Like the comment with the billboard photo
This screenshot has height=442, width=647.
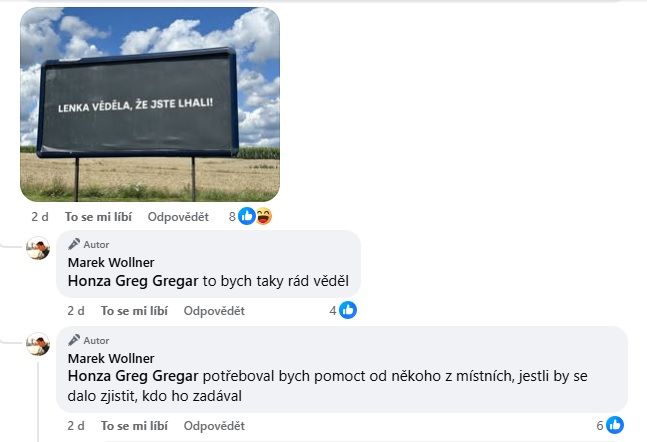pyautogui.click(x=98, y=217)
